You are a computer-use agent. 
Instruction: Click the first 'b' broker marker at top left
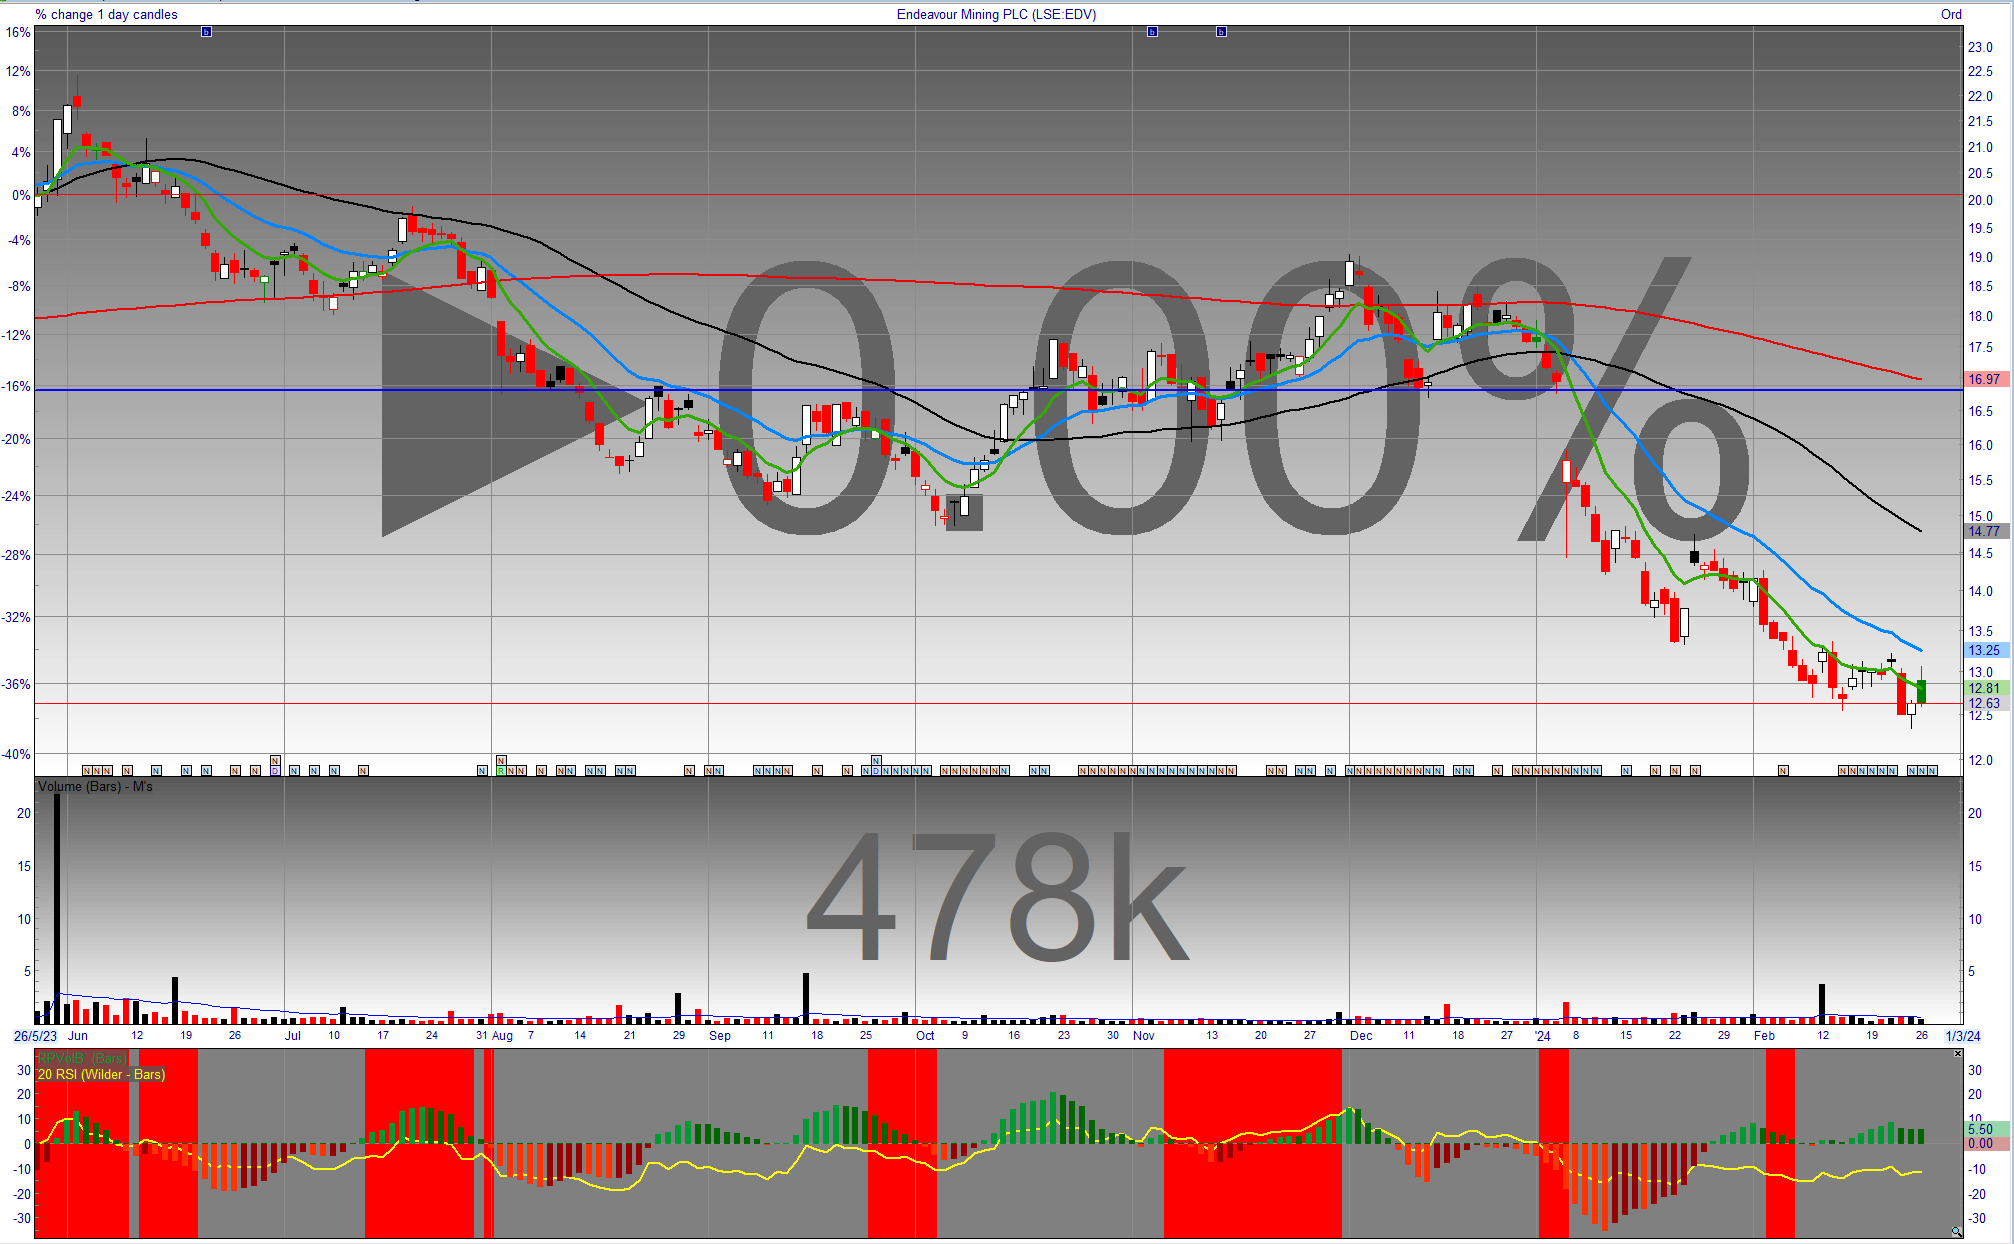[x=206, y=32]
